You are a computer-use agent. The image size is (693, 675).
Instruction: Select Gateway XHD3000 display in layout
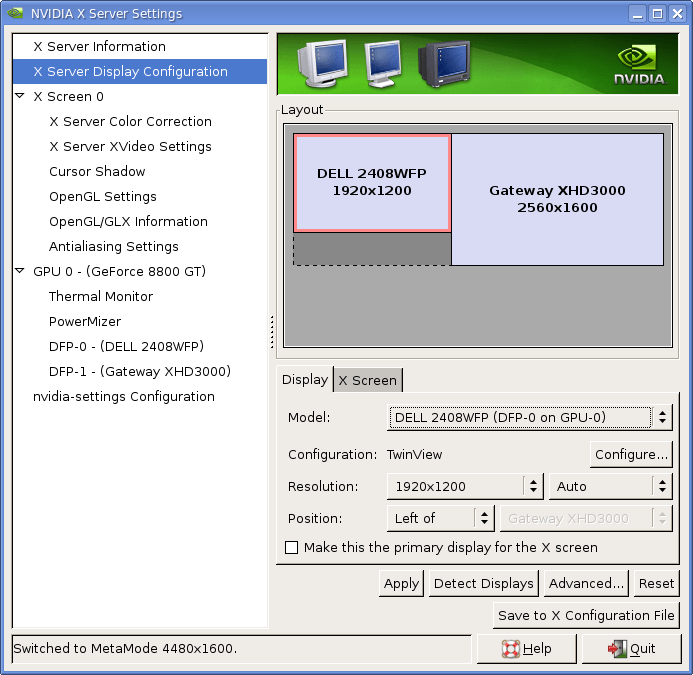(557, 199)
